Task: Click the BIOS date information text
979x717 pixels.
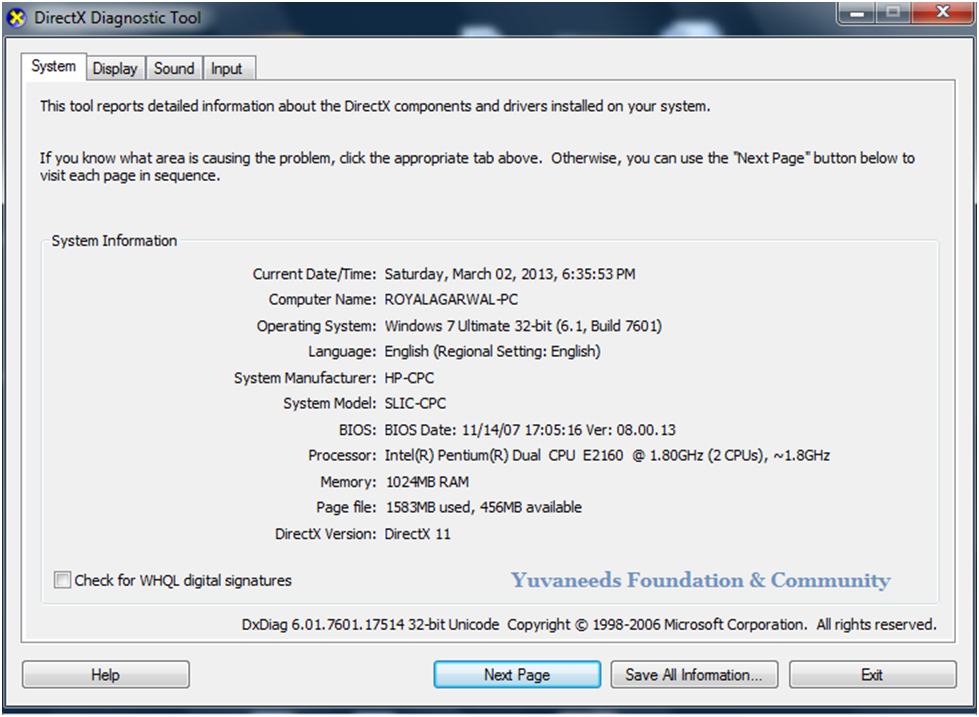Action: (x=529, y=429)
